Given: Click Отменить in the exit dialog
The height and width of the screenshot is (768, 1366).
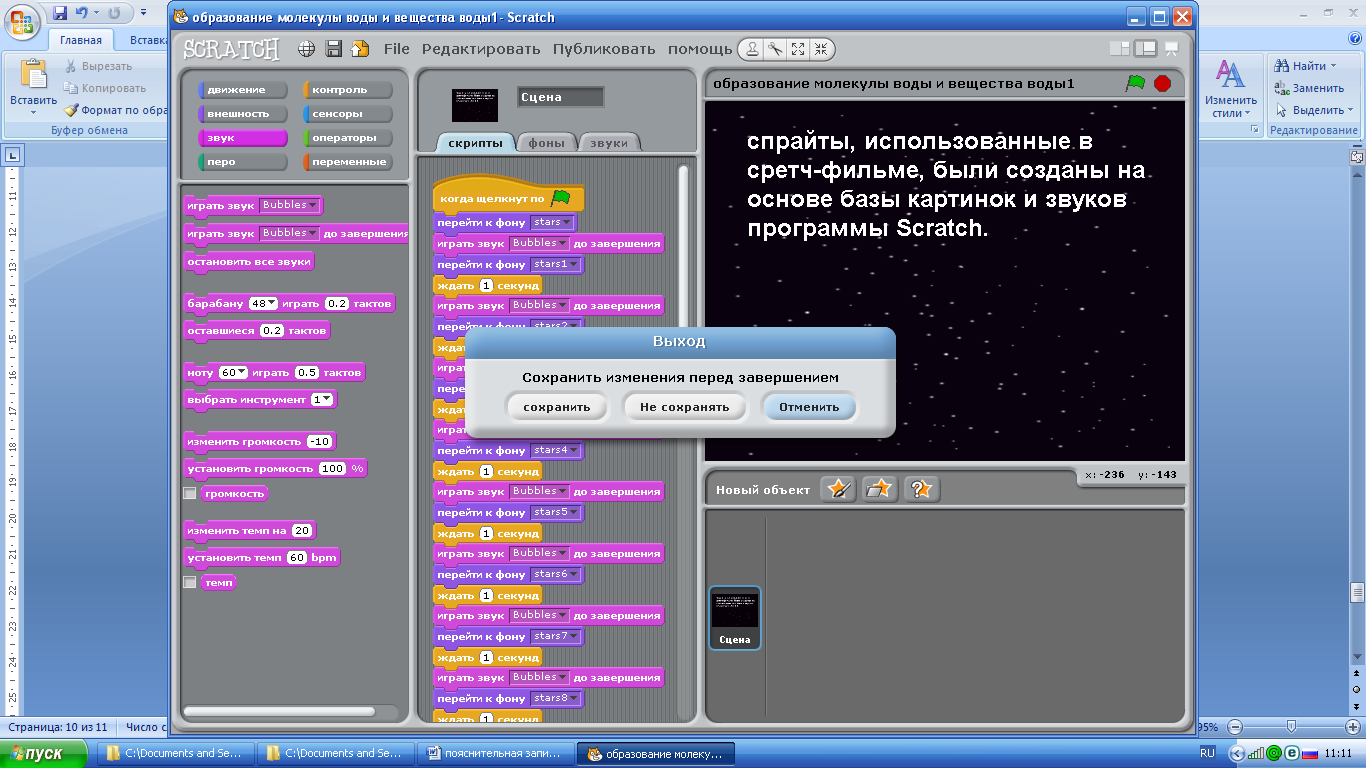Looking at the screenshot, I should (x=809, y=407).
